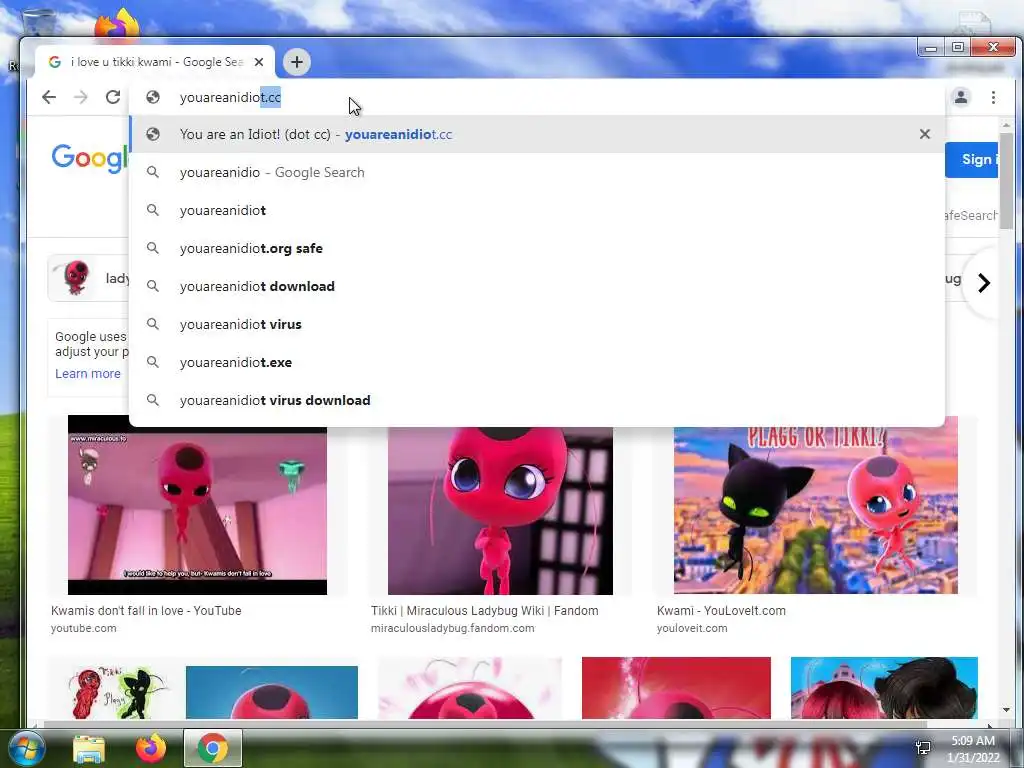Click 'Tikki | Miraculous Ladybug Wiki | Fandom' title

[485, 611]
